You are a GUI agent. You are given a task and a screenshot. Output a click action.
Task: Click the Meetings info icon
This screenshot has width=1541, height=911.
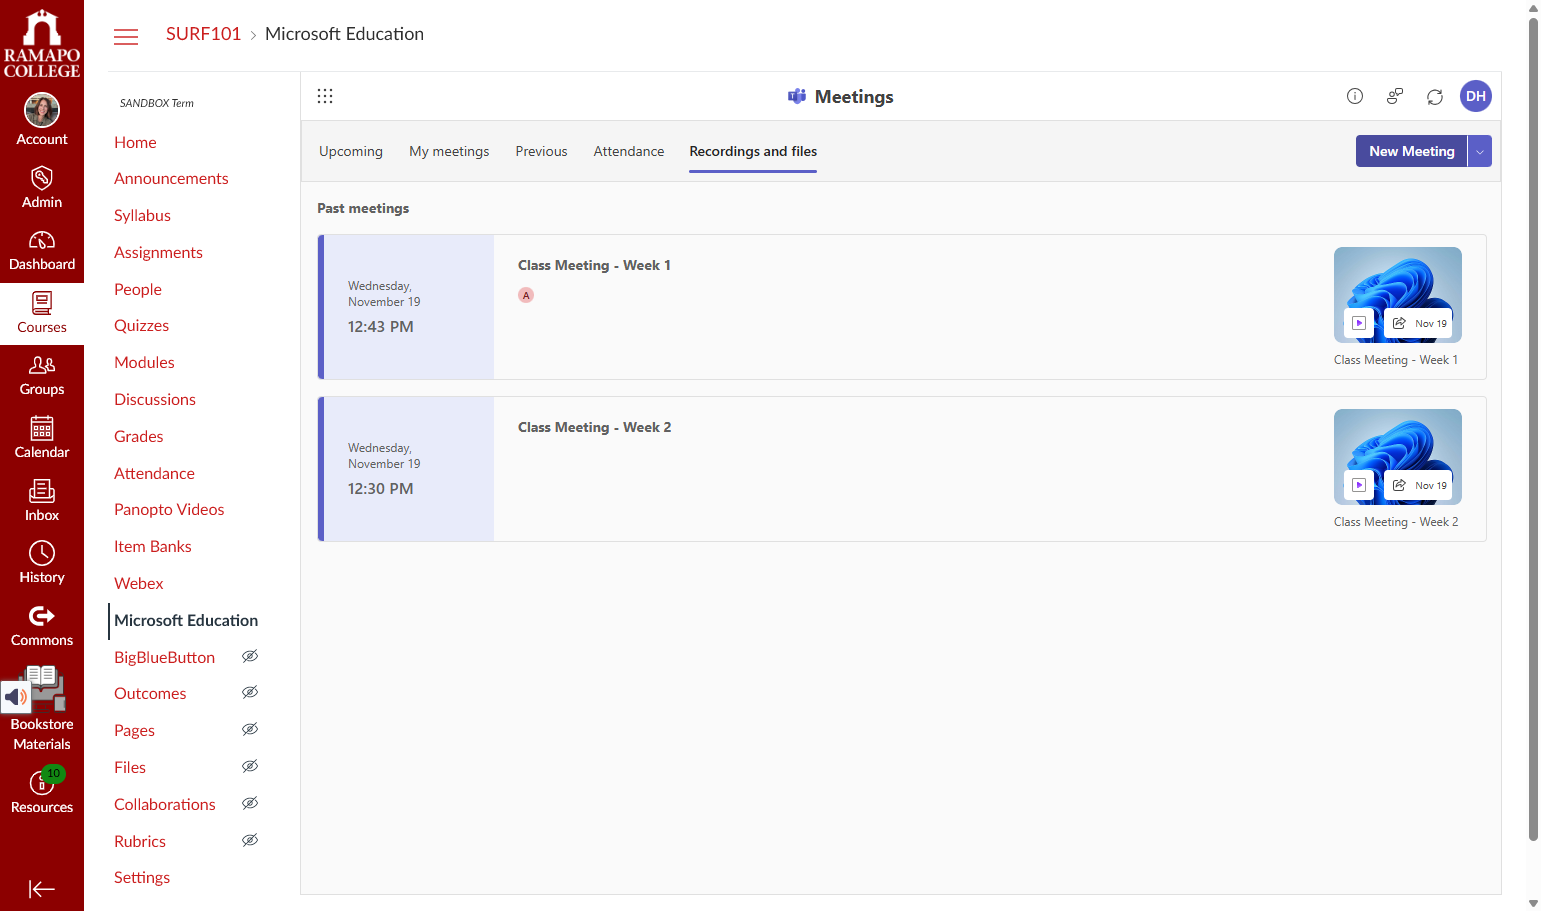[1355, 96]
